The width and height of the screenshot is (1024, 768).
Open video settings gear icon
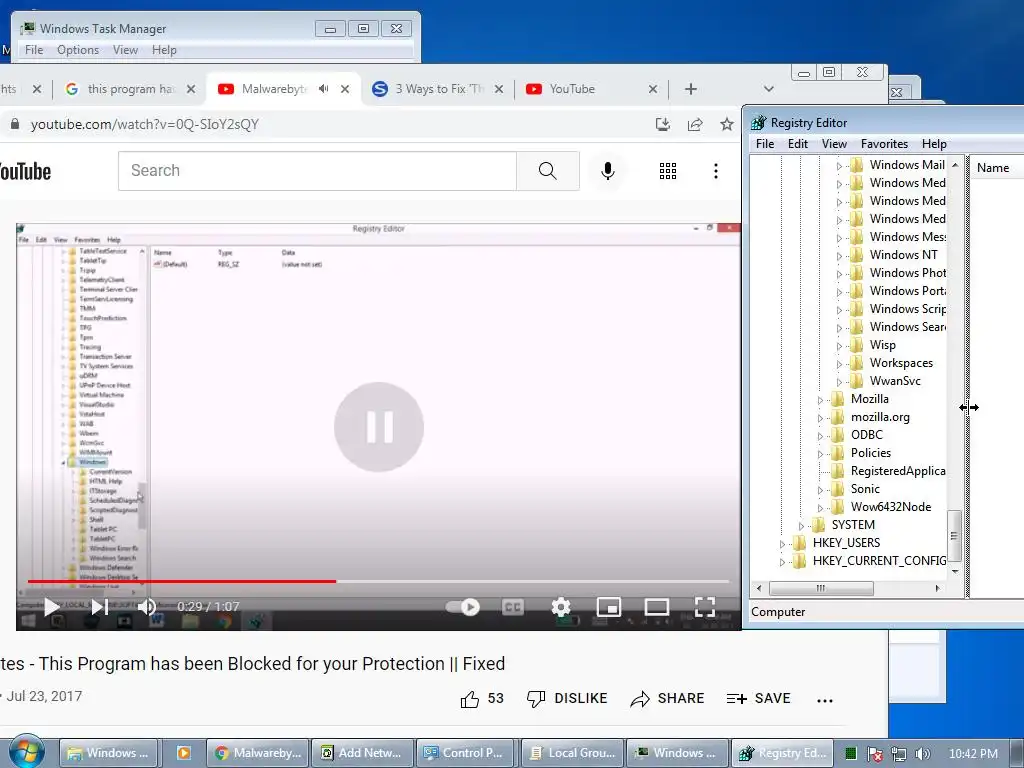560,607
